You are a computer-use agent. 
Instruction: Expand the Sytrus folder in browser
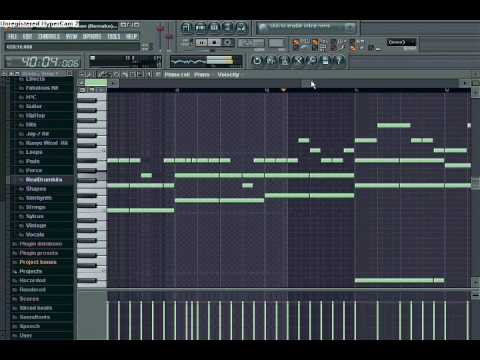click(35, 216)
